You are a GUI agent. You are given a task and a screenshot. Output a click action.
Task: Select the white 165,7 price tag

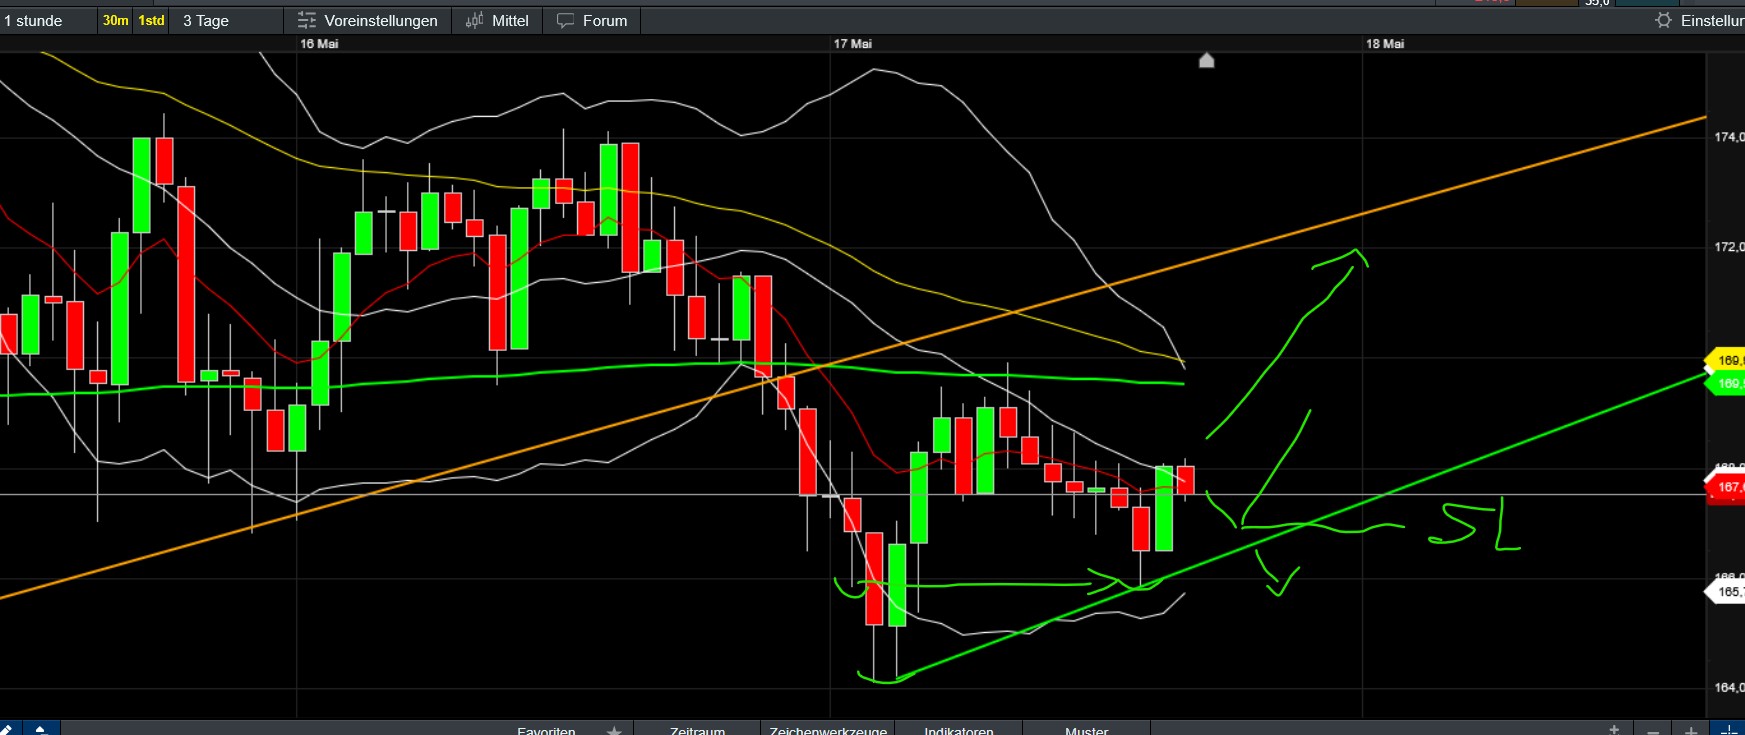[x=1726, y=592]
